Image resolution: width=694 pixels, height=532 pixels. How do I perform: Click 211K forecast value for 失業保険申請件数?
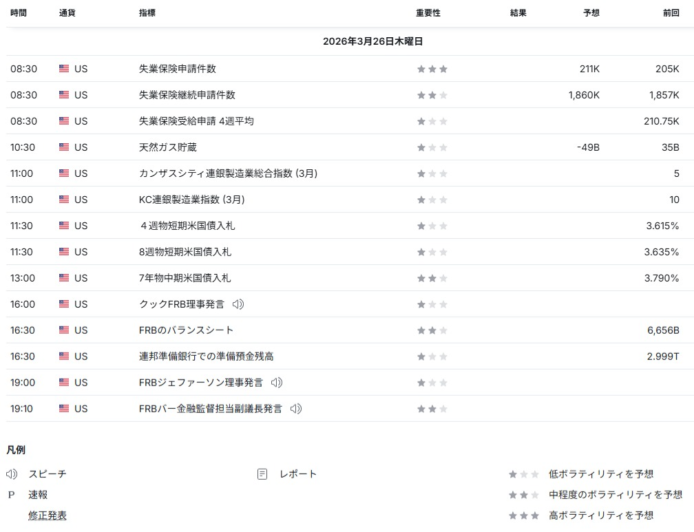pyautogui.click(x=589, y=69)
